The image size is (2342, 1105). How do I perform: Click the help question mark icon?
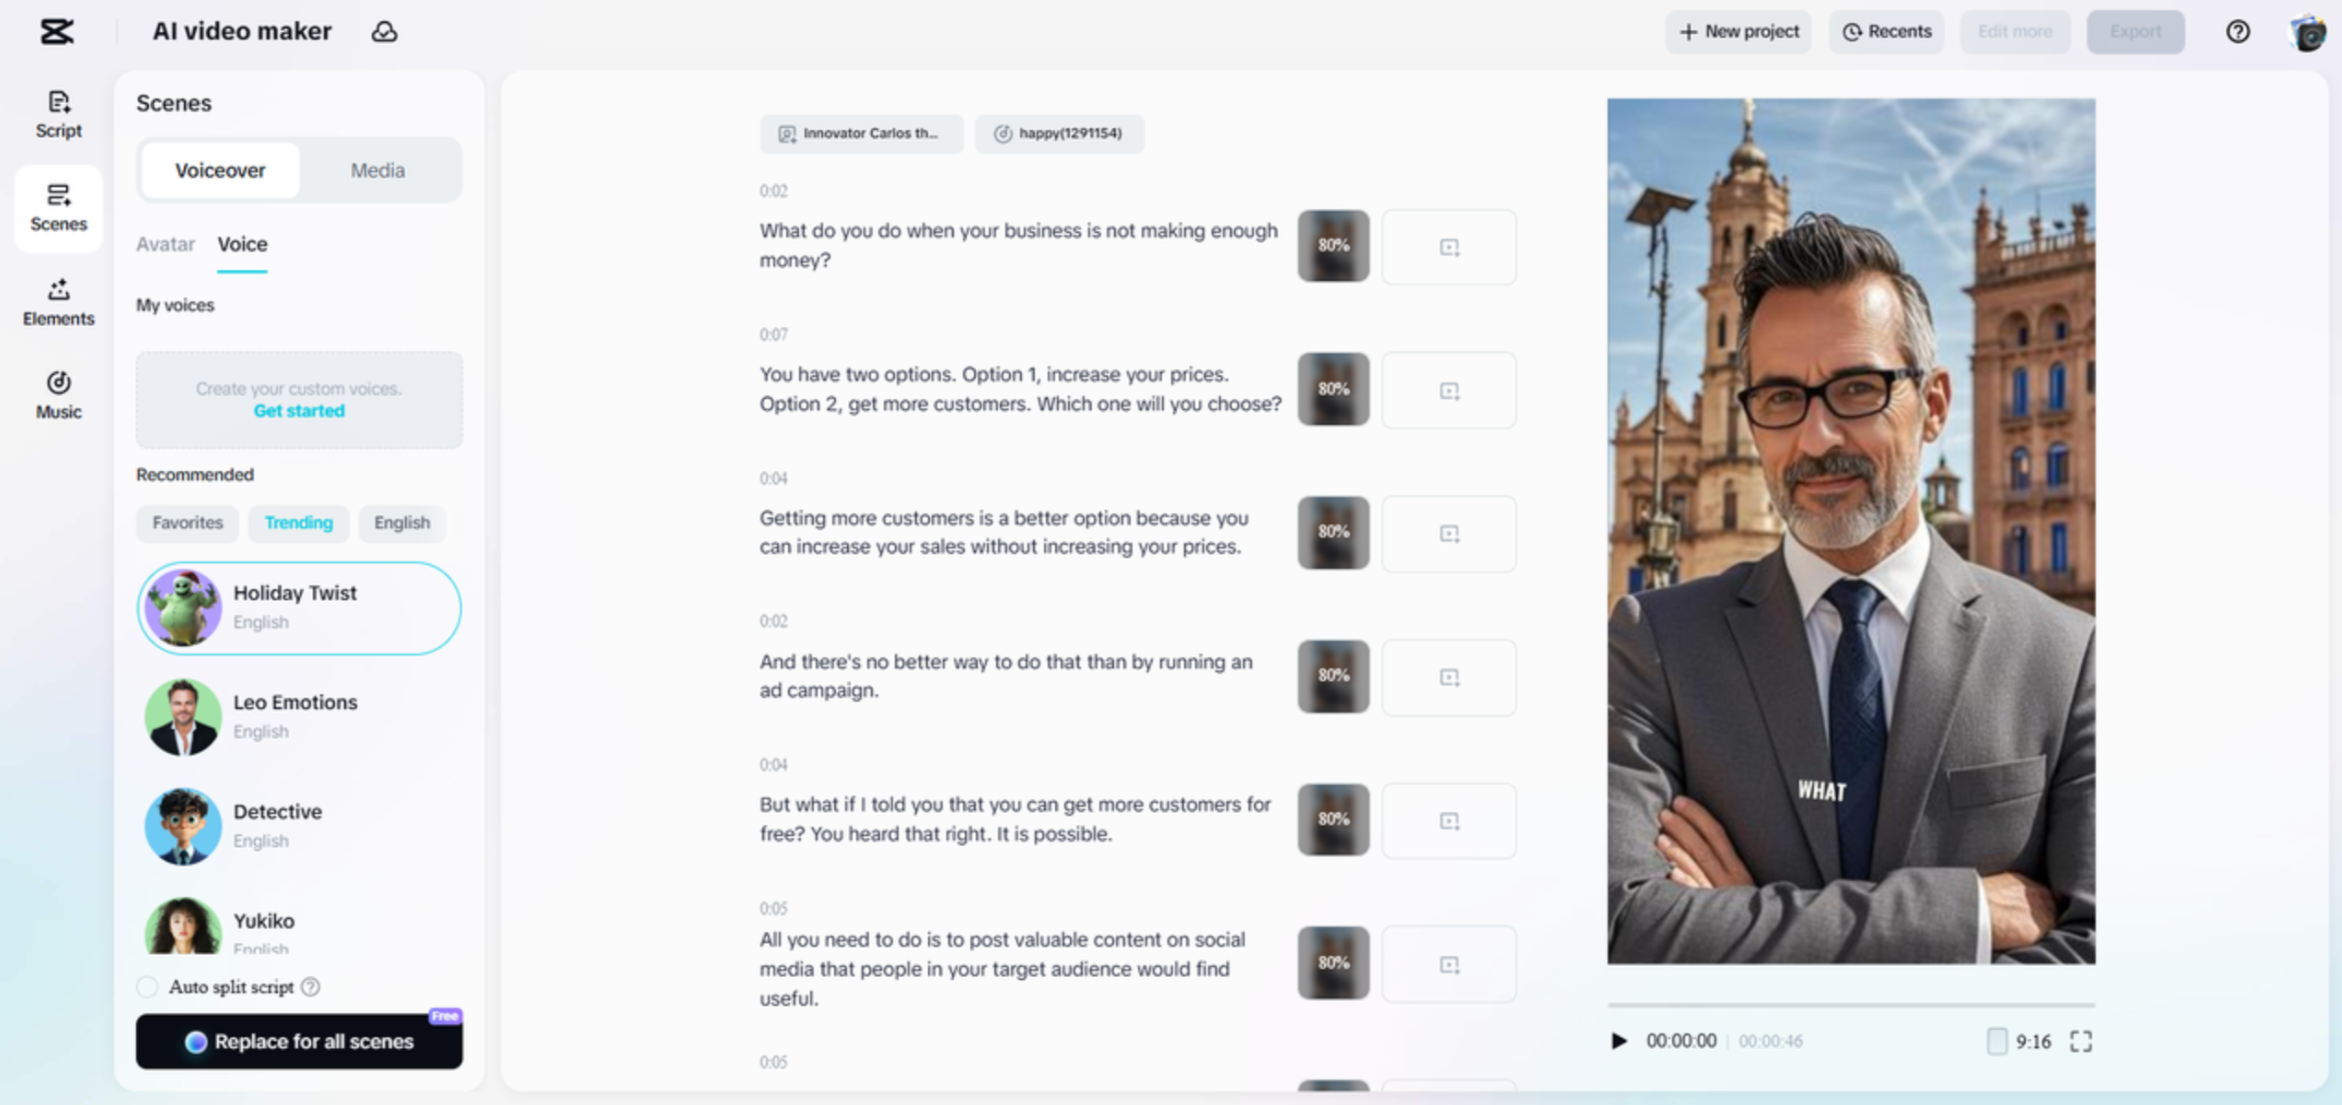(x=2237, y=31)
